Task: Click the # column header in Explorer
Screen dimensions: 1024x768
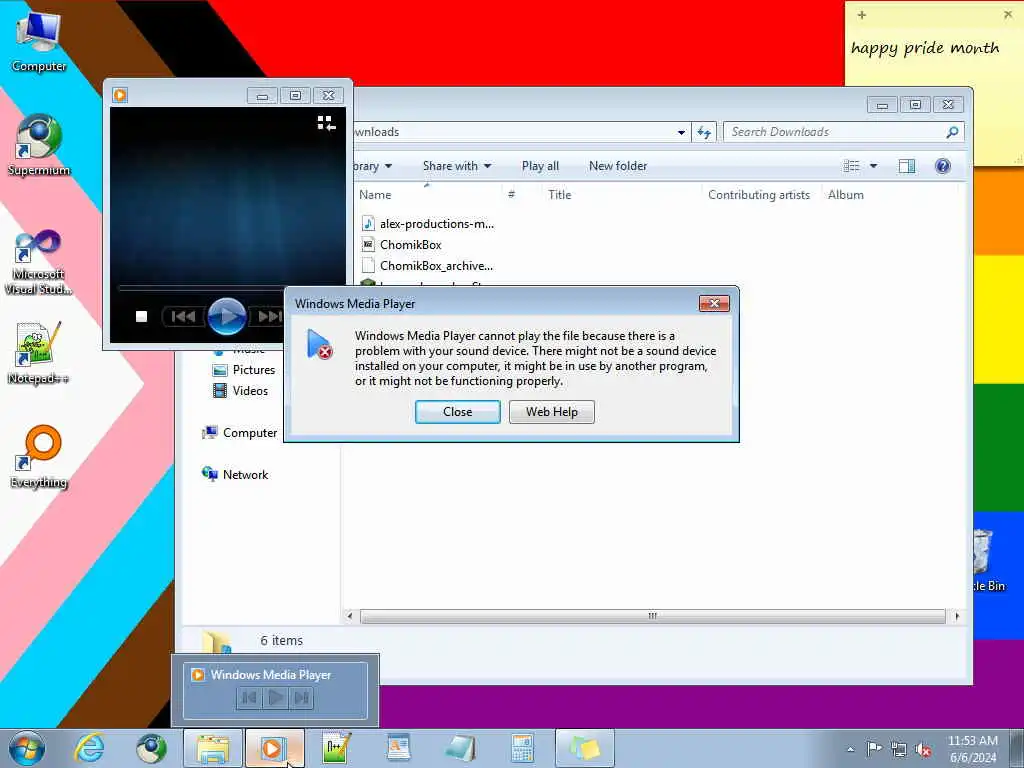Action: 511,195
